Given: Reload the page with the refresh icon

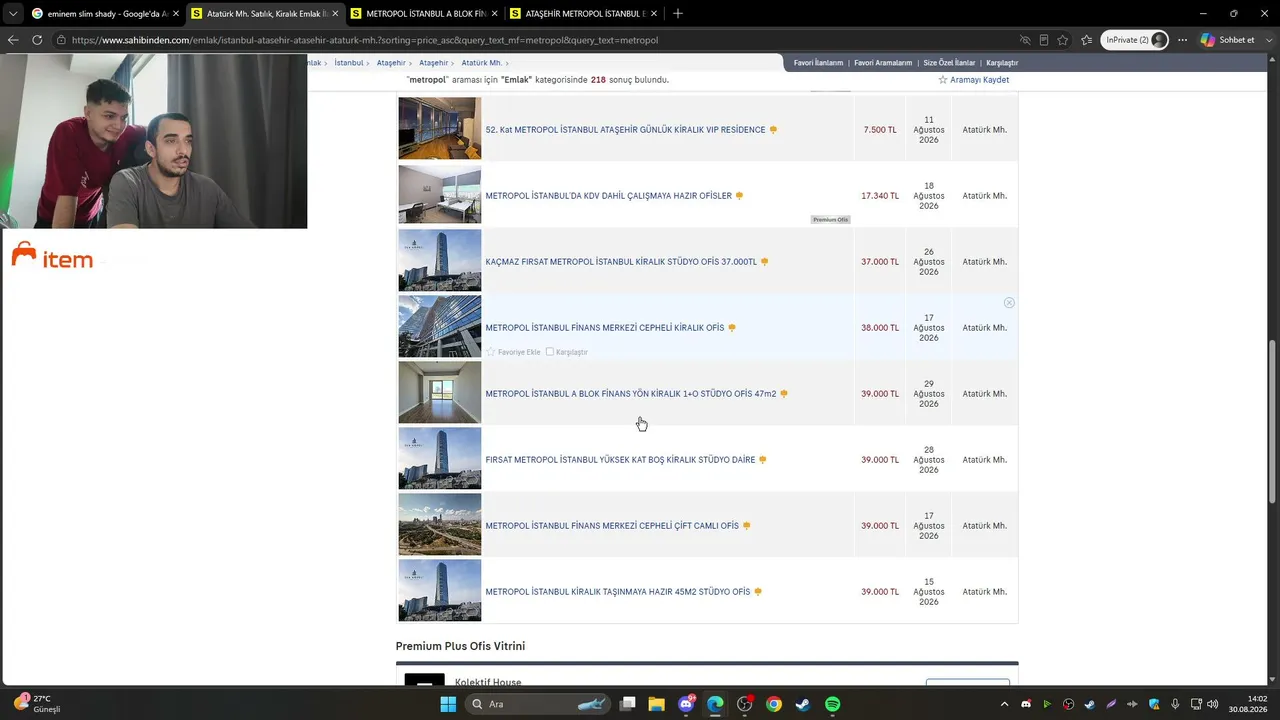Looking at the screenshot, I should (37, 40).
